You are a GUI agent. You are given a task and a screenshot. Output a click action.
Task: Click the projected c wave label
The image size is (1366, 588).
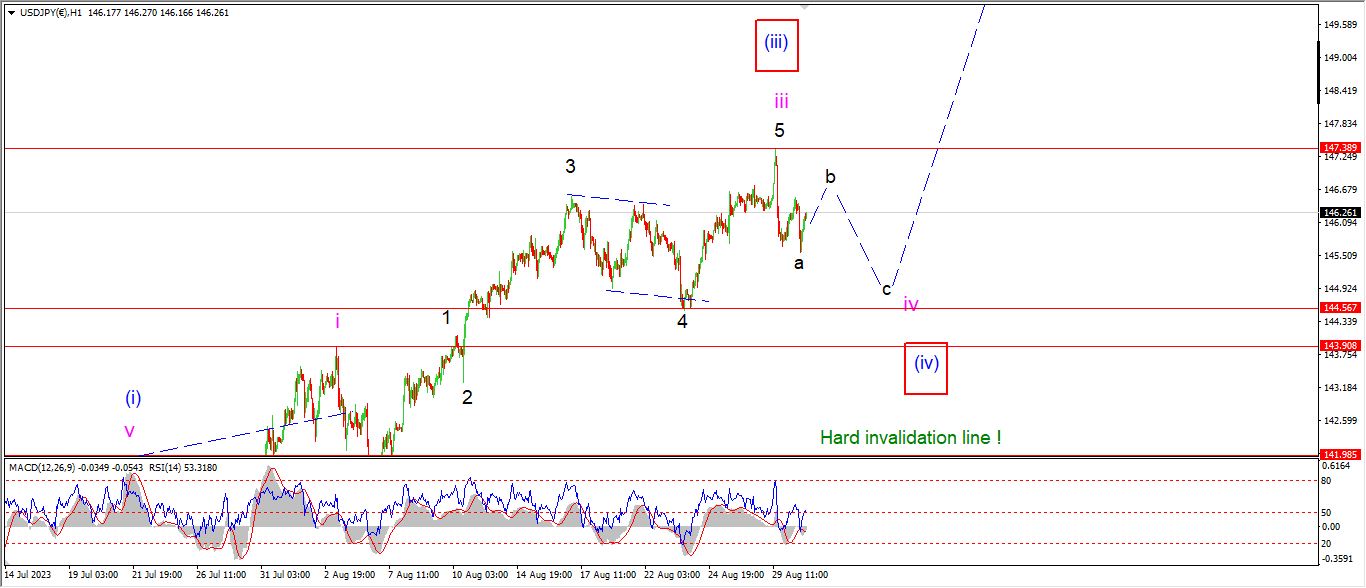click(x=886, y=290)
